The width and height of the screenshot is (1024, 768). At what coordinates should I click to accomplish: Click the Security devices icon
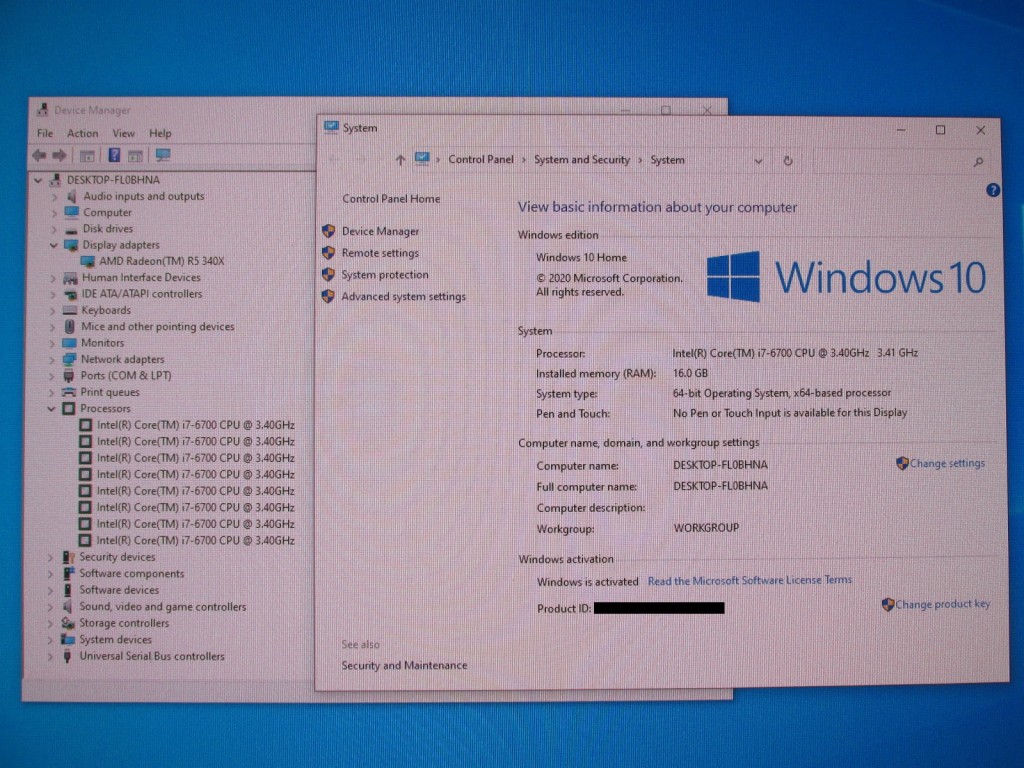[68, 557]
